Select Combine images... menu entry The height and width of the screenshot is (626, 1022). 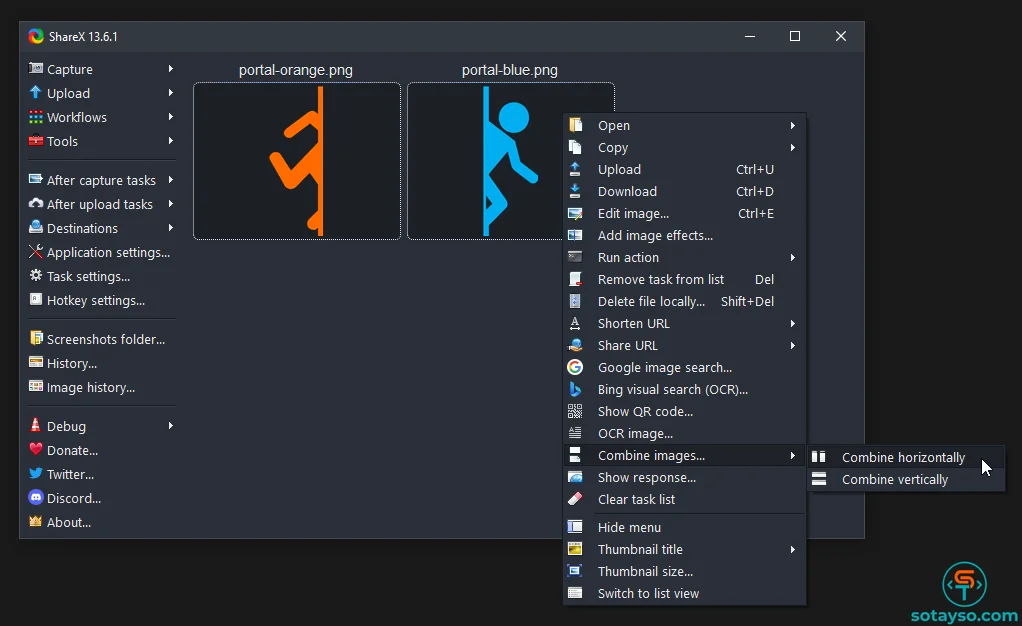[x=684, y=455]
